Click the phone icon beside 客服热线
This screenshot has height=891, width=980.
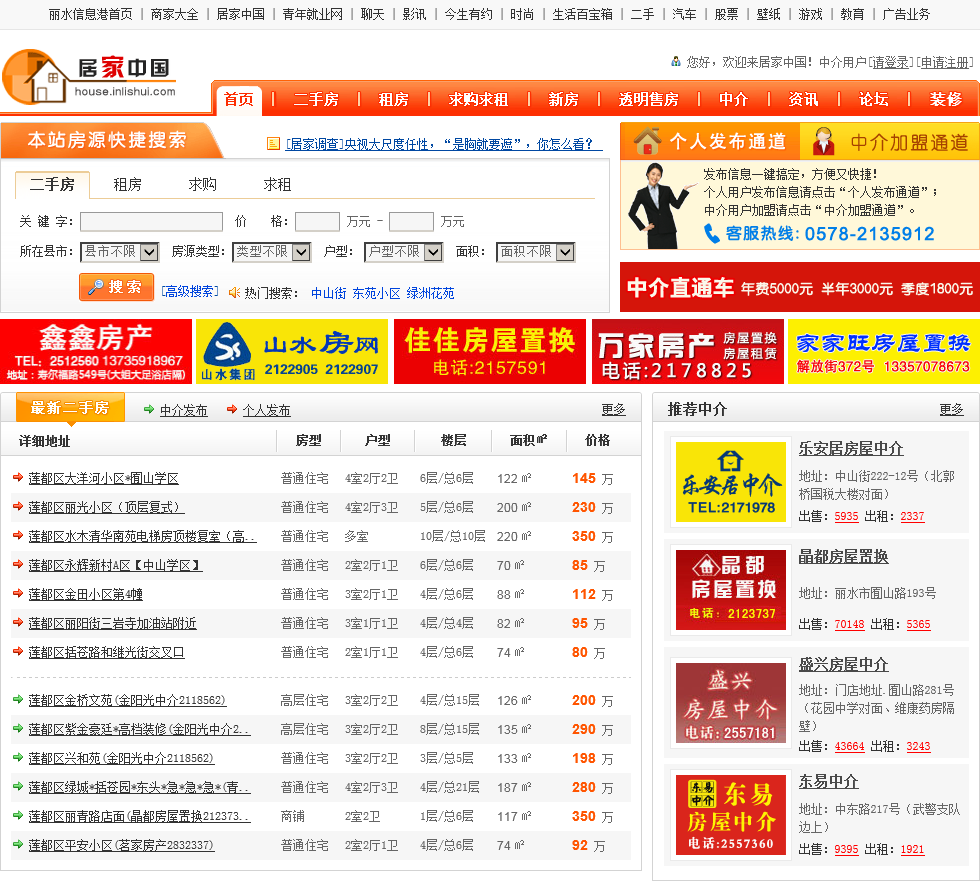(711, 234)
